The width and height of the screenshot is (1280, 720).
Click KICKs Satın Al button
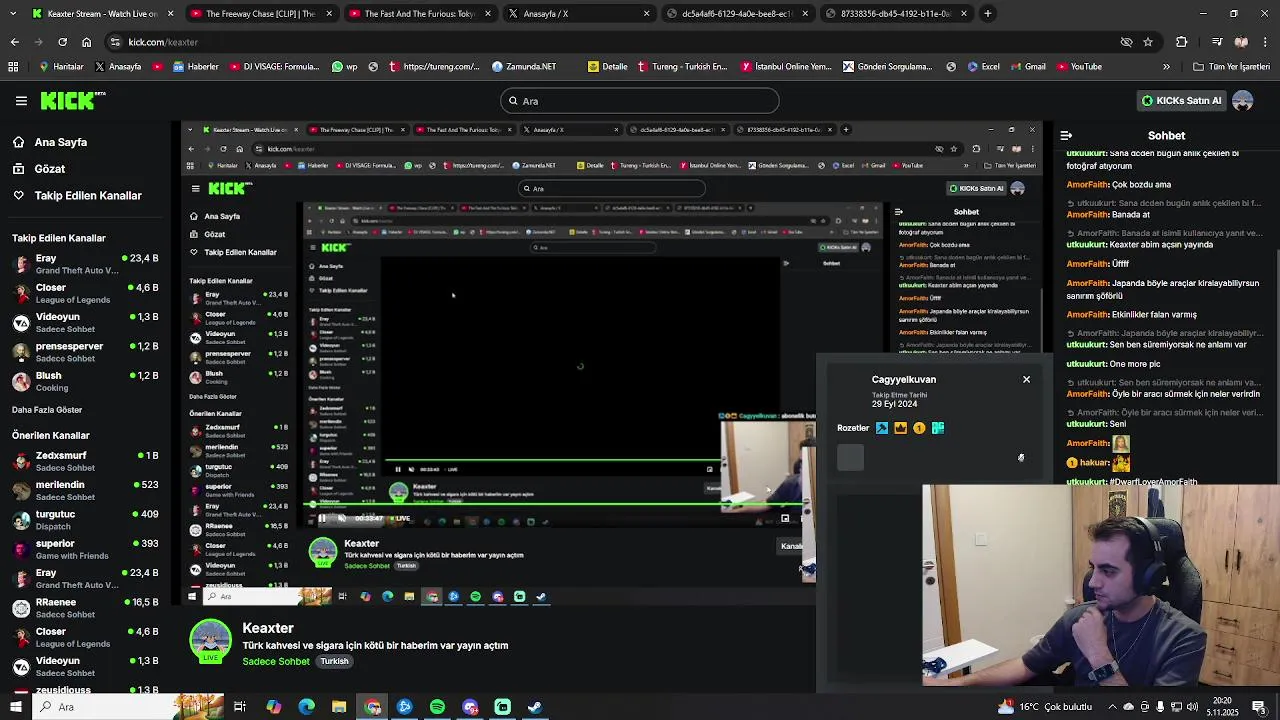click(x=1181, y=100)
